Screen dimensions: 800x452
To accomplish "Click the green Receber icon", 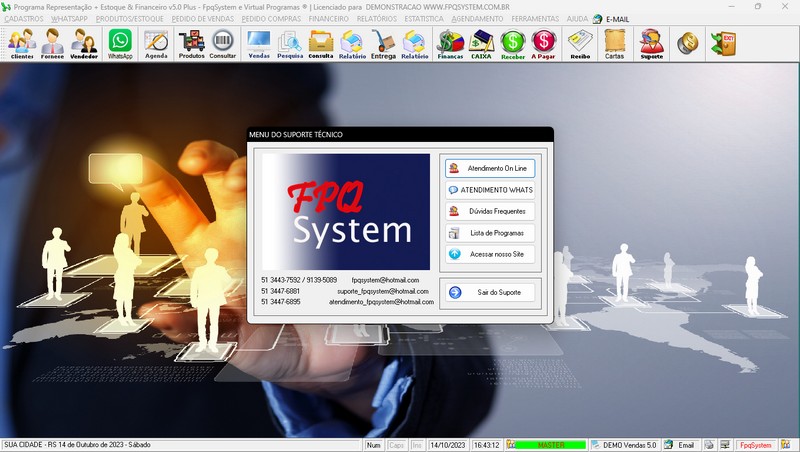I will (x=513, y=44).
